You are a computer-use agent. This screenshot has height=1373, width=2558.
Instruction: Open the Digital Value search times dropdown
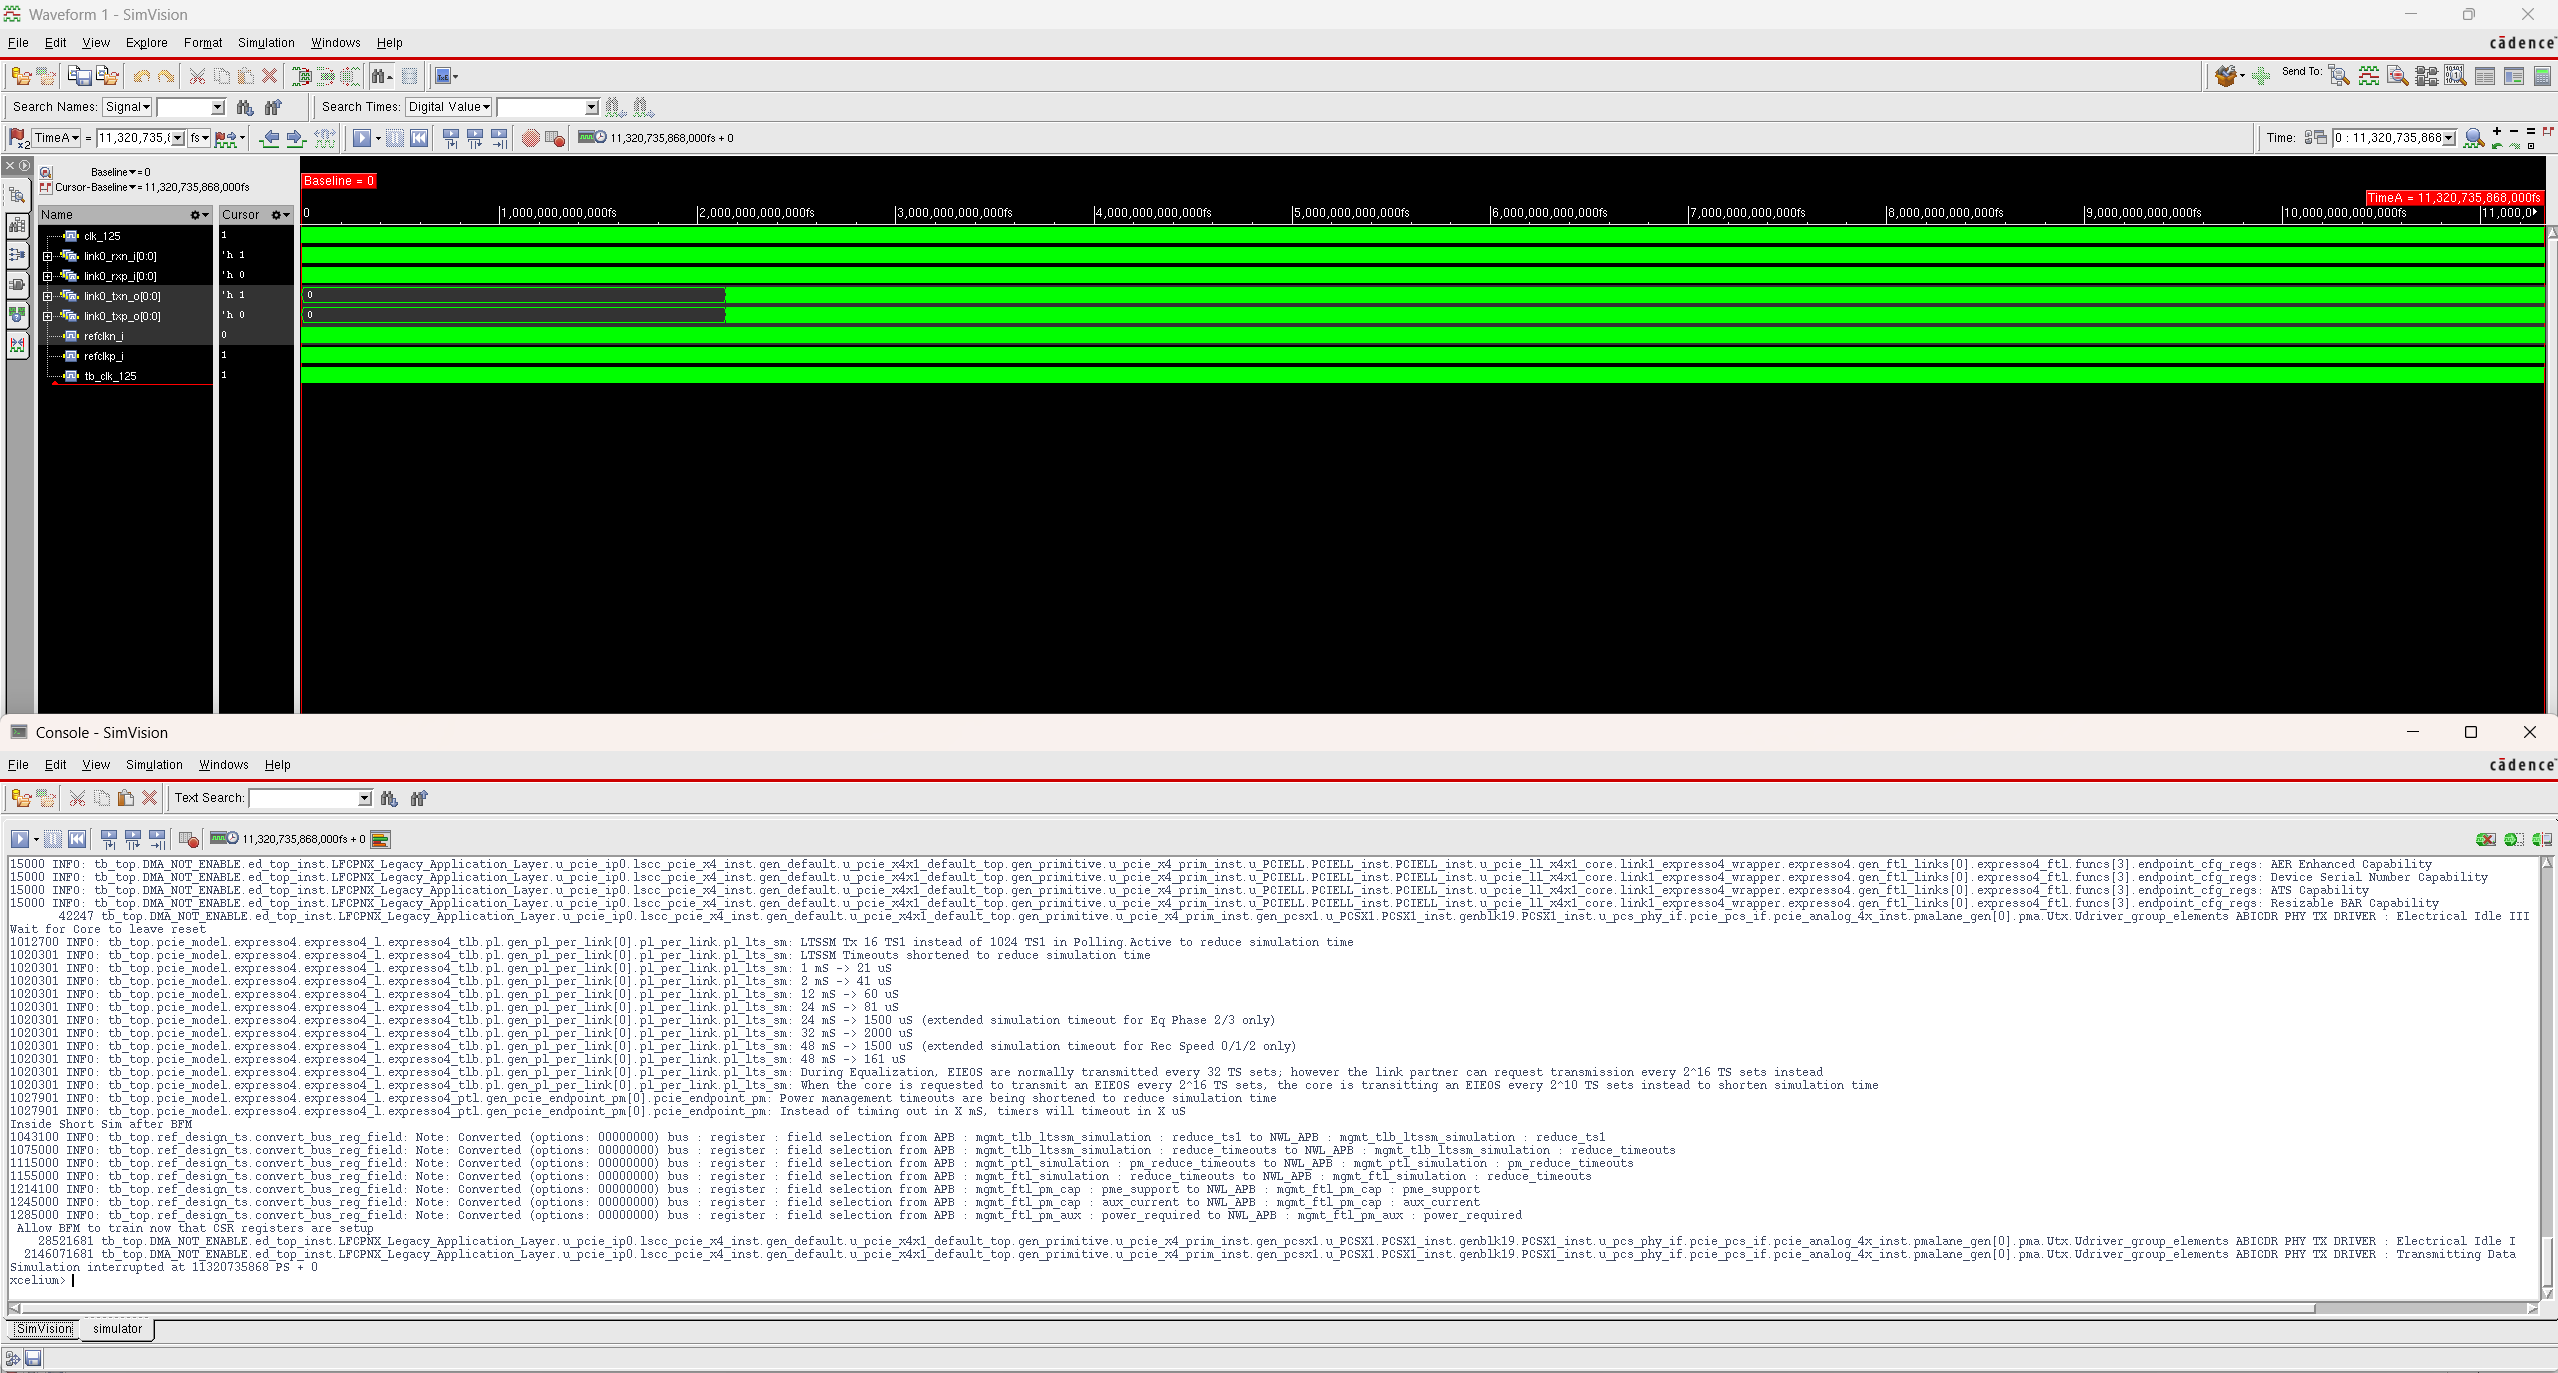448,107
